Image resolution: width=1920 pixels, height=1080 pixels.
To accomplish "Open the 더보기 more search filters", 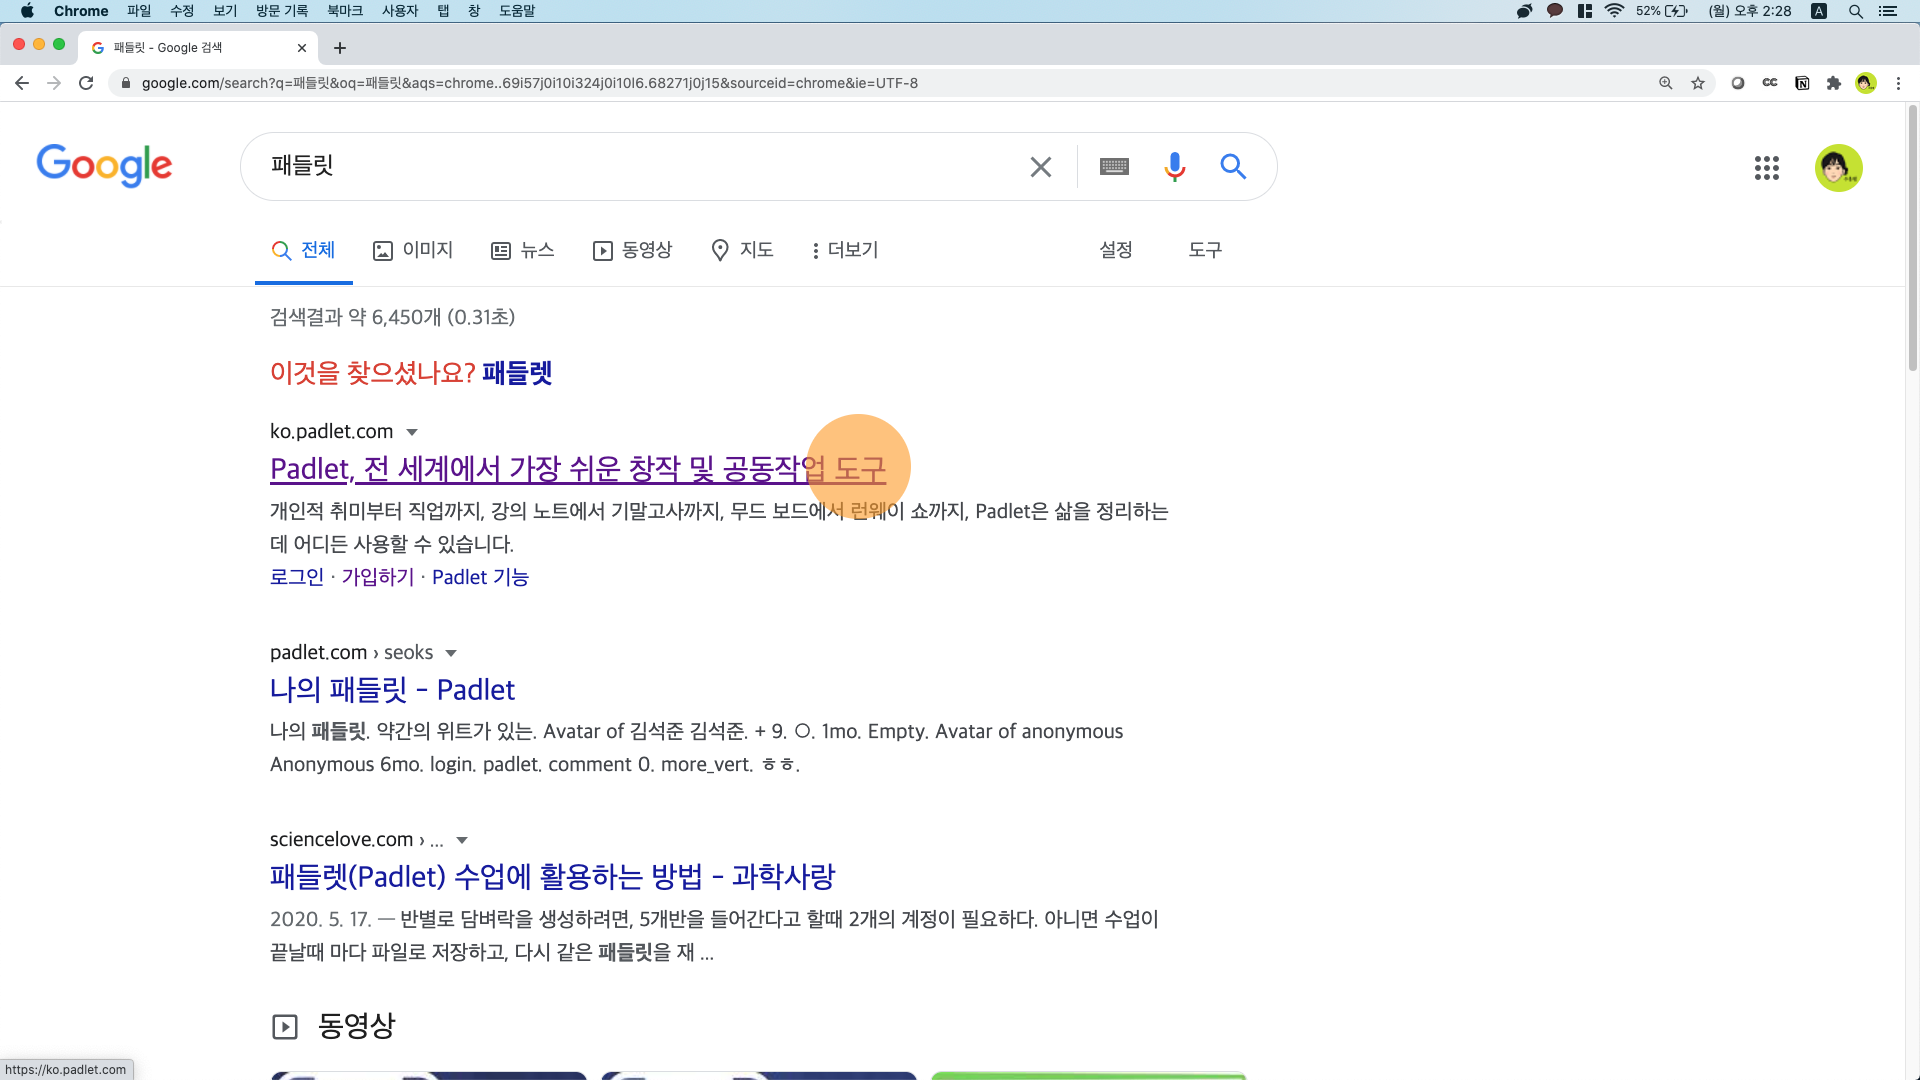I will pyautogui.click(x=845, y=250).
